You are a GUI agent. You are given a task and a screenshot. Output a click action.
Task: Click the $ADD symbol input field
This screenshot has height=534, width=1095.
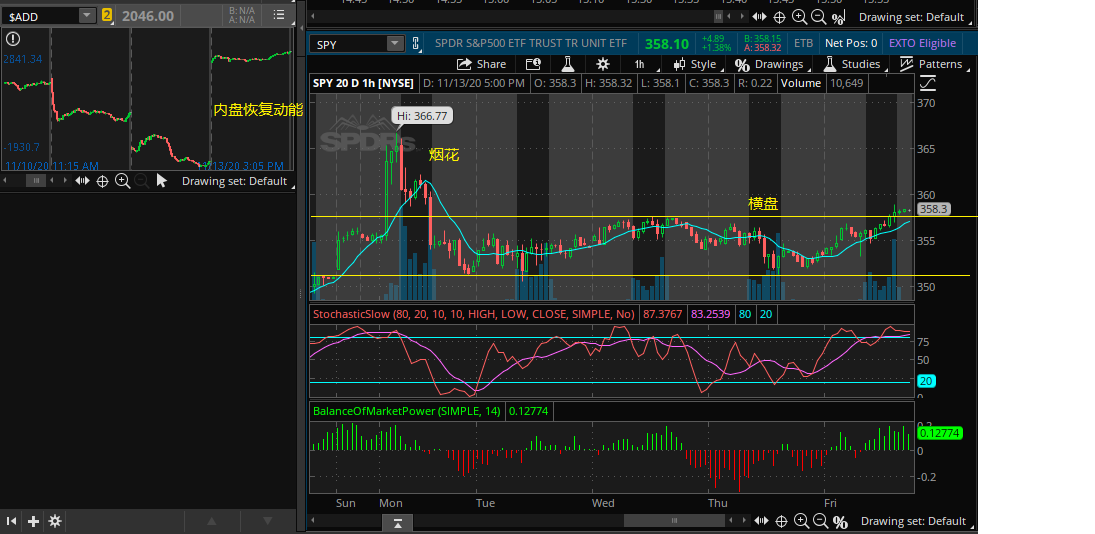point(41,15)
